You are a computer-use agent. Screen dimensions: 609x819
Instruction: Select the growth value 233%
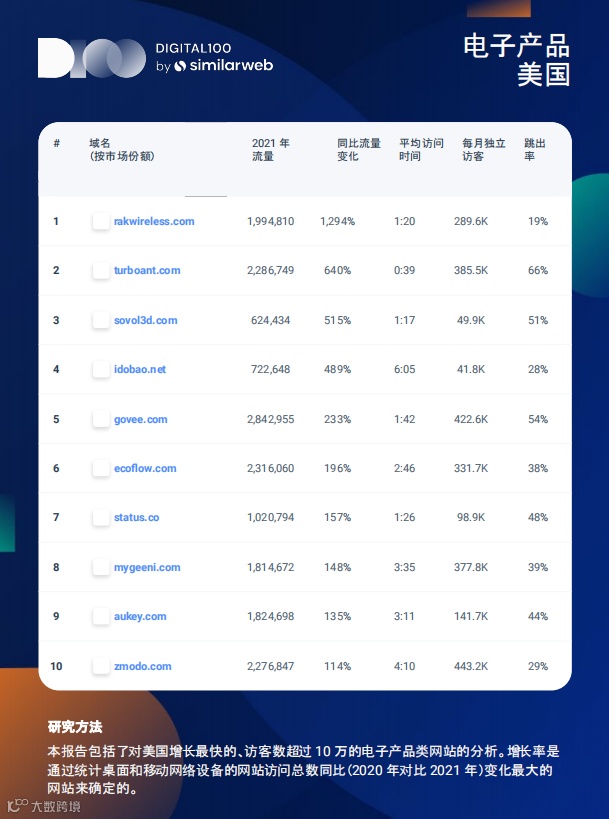click(x=337, y=419)
